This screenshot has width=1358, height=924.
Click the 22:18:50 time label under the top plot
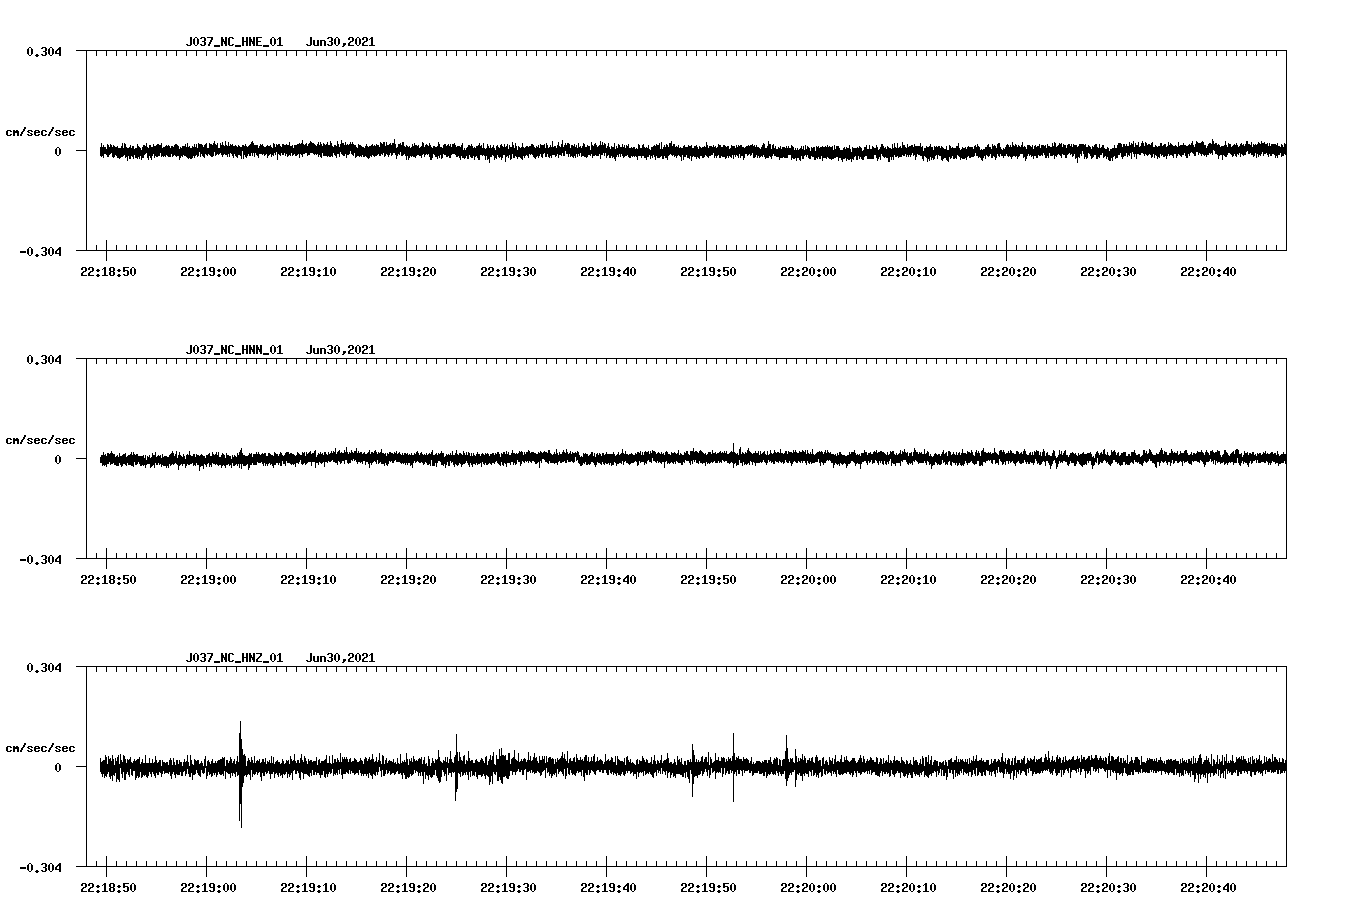[x=106, y=269]
